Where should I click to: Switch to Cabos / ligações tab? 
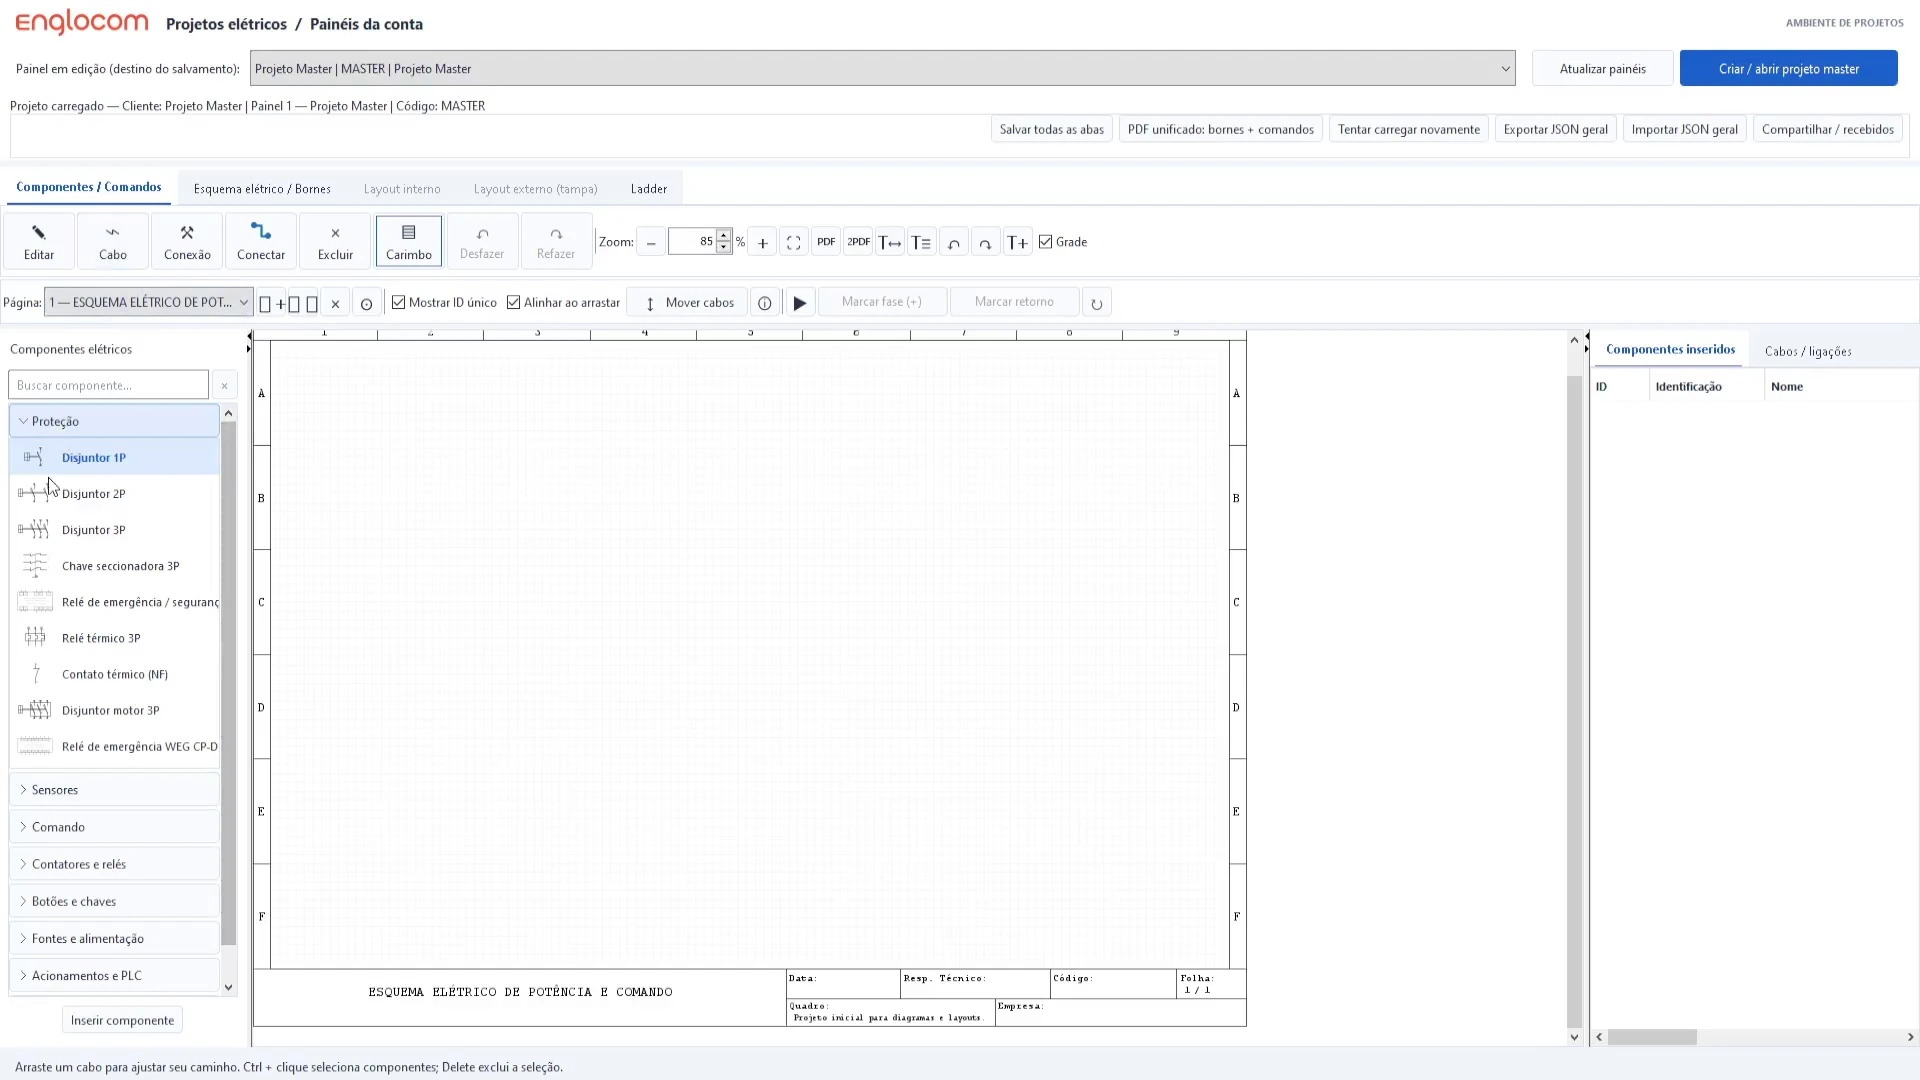tap(1808, 351)
